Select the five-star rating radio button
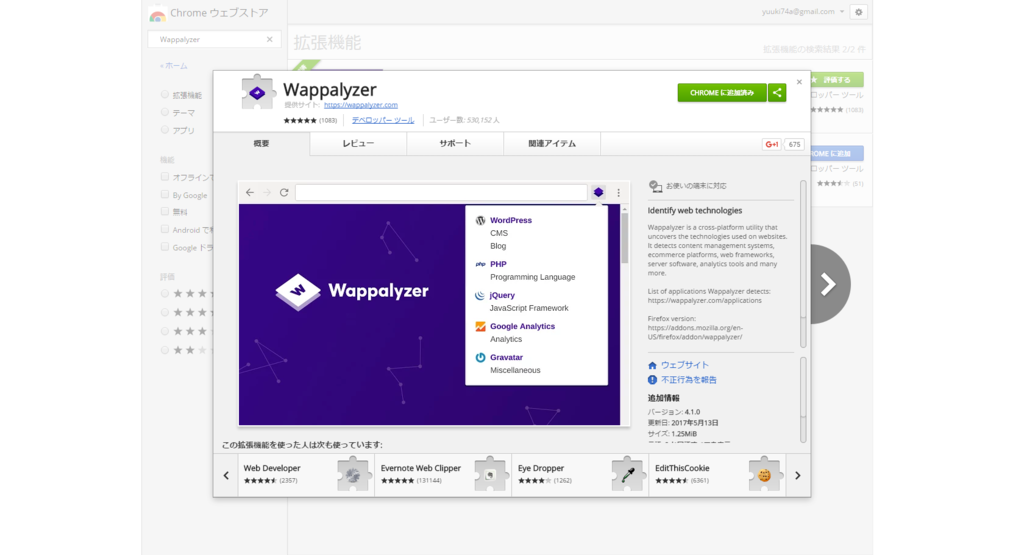 click(165, 294)
